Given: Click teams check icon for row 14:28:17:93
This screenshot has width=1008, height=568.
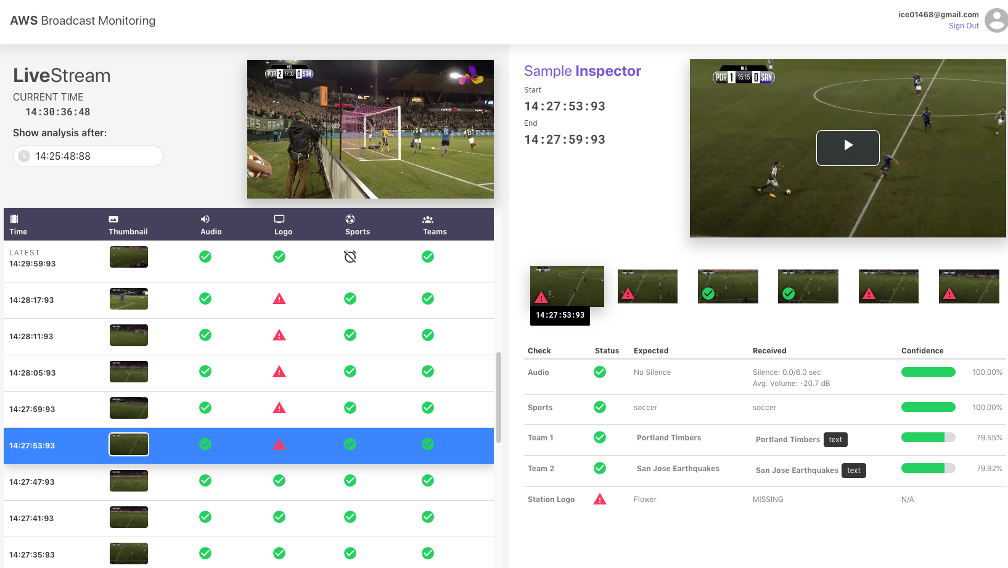Looking at the screenshot, I should tap(428, 299).
